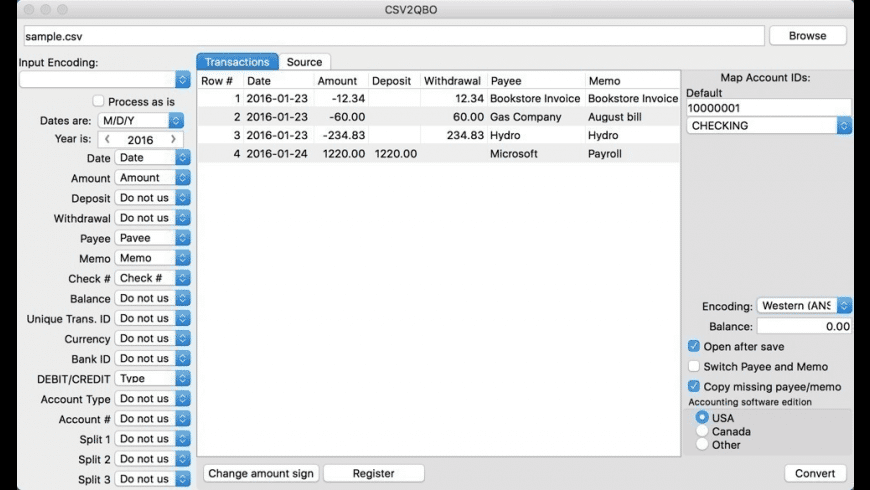Open the Check # mapping dropdown

153,278
